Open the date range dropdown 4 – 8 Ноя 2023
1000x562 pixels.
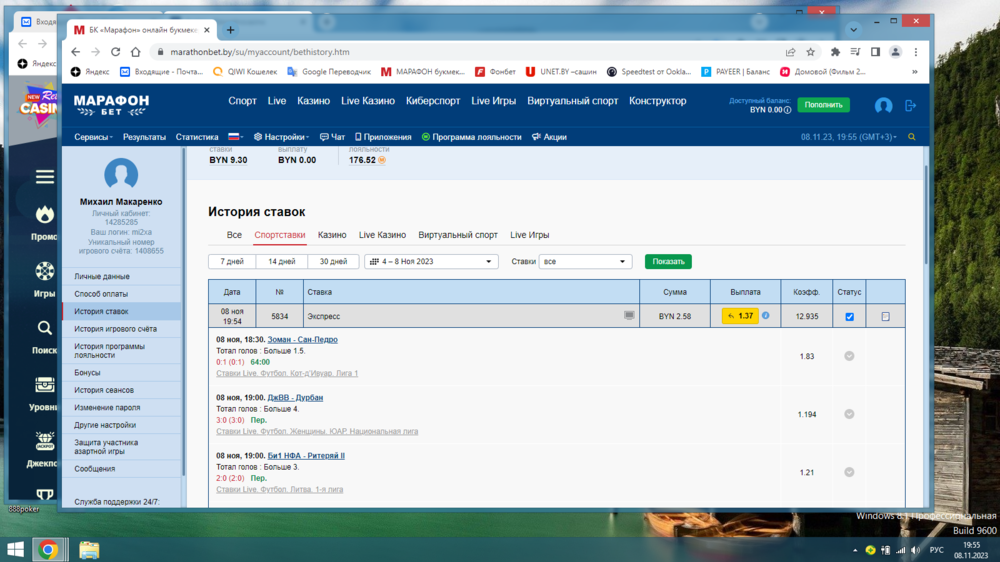point(432,262)
